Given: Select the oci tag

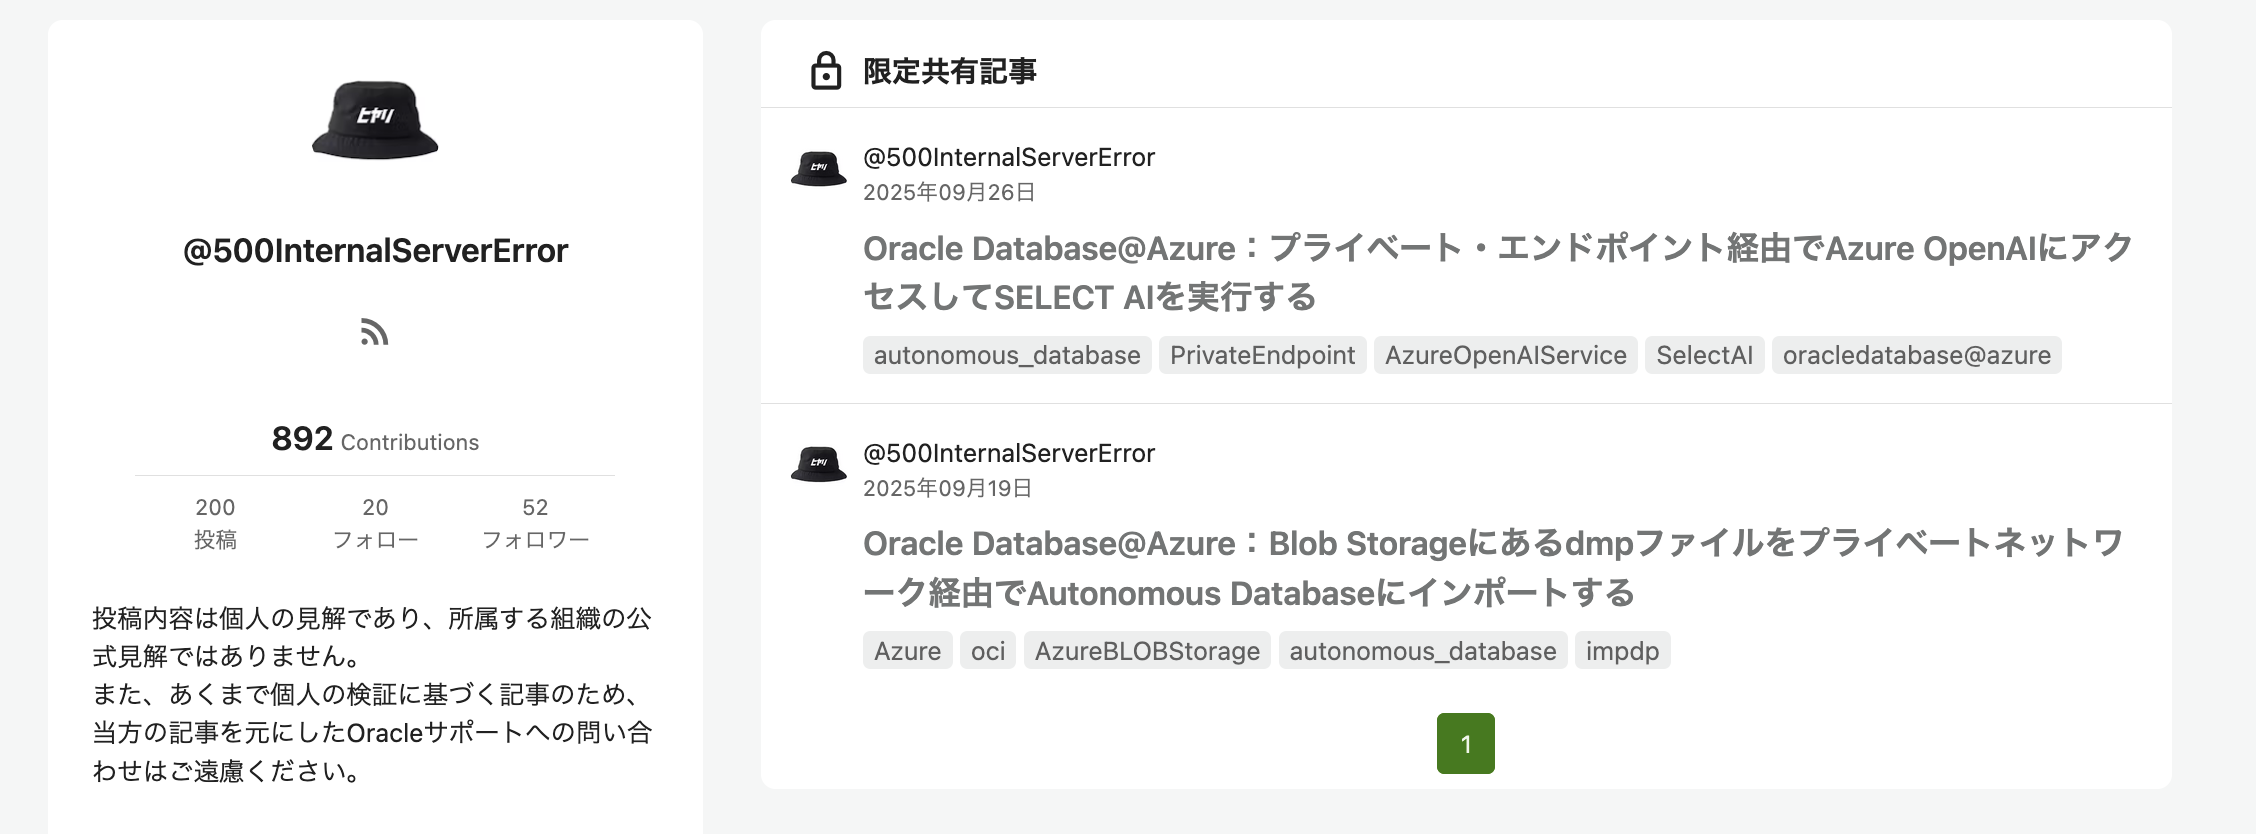Looking at the screenshot, I should point(988,651).
